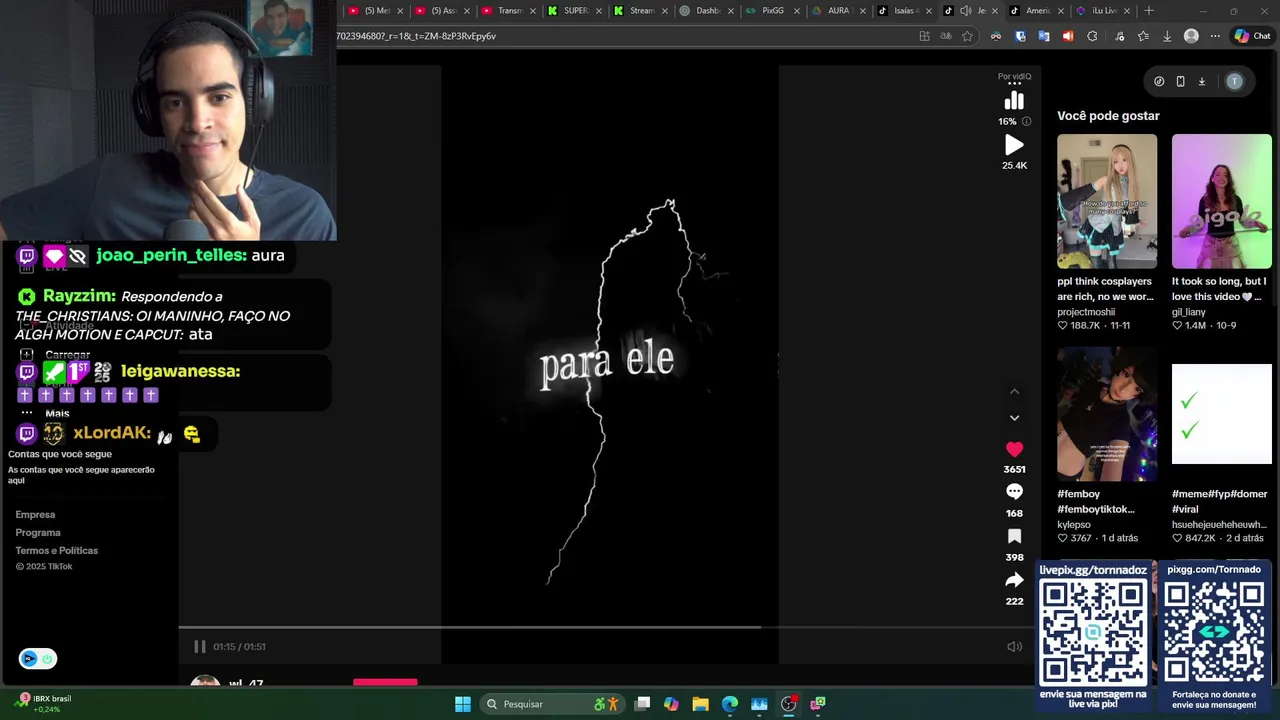
Task: Toggle the blue power extension switch
Action: tap(38, 658)
